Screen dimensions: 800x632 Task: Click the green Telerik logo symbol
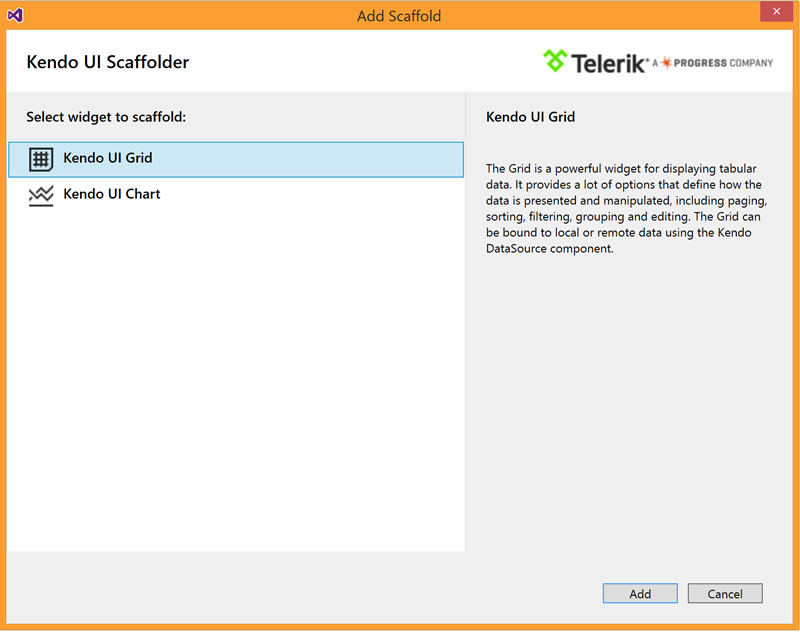555,61
